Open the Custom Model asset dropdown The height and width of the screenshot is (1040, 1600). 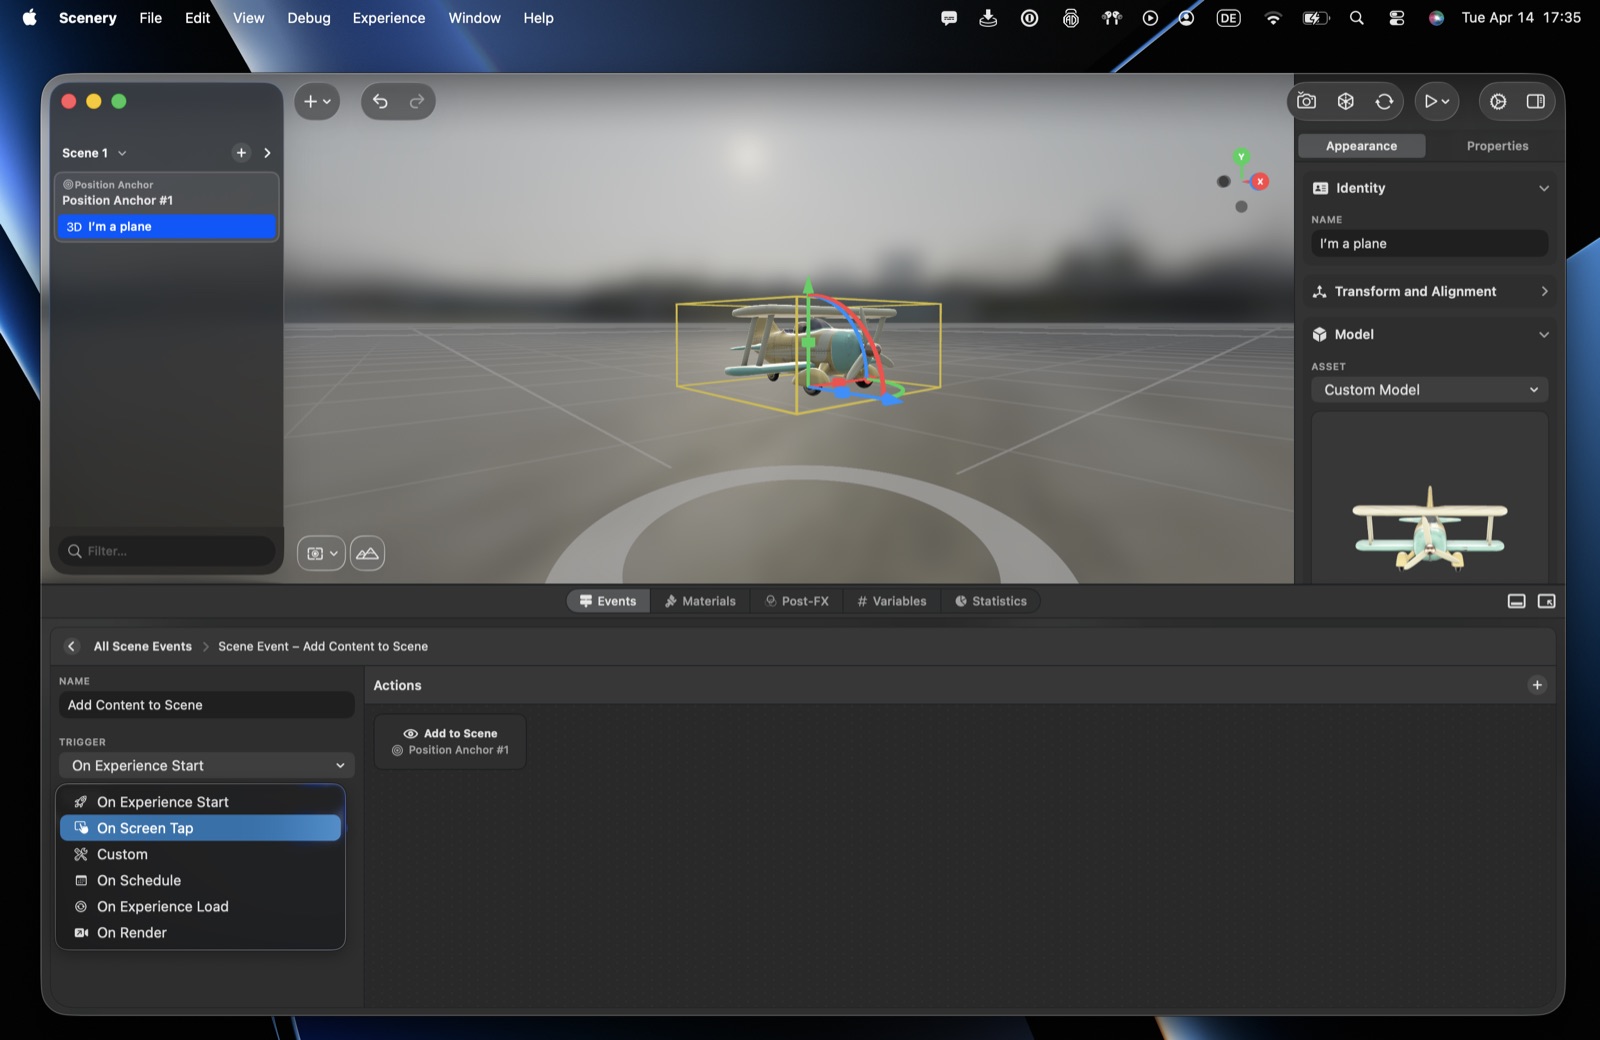[x=1429, y=390]
